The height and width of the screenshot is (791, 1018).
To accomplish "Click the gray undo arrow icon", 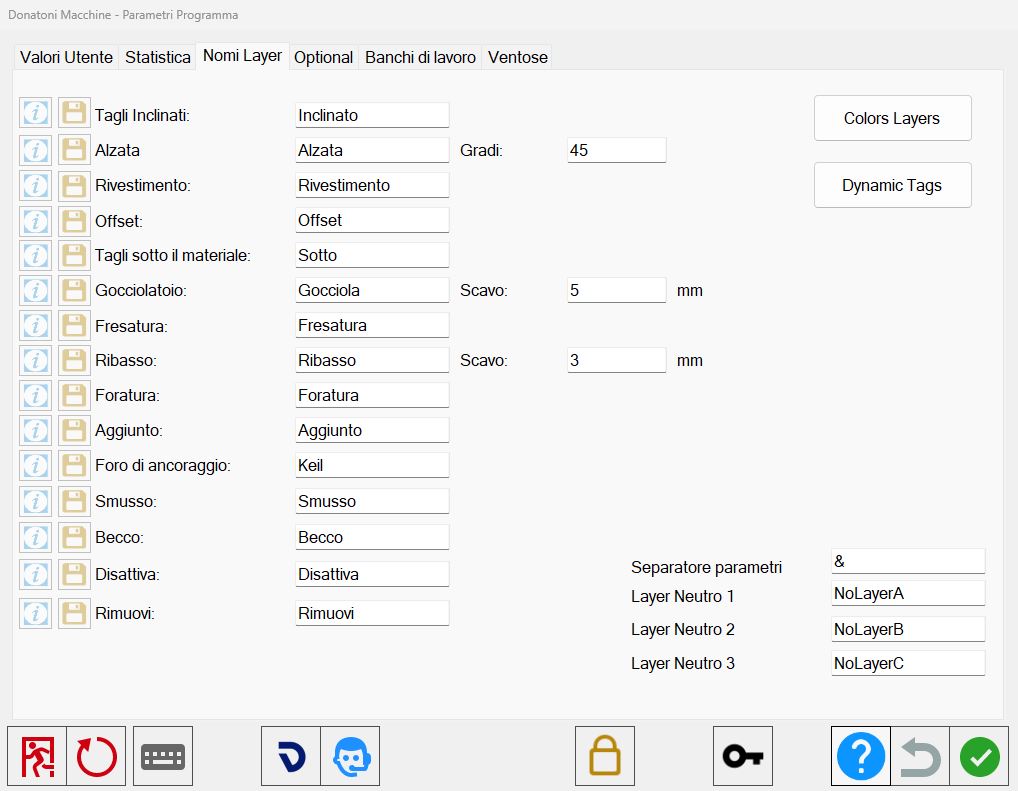I will click(920, 756).
